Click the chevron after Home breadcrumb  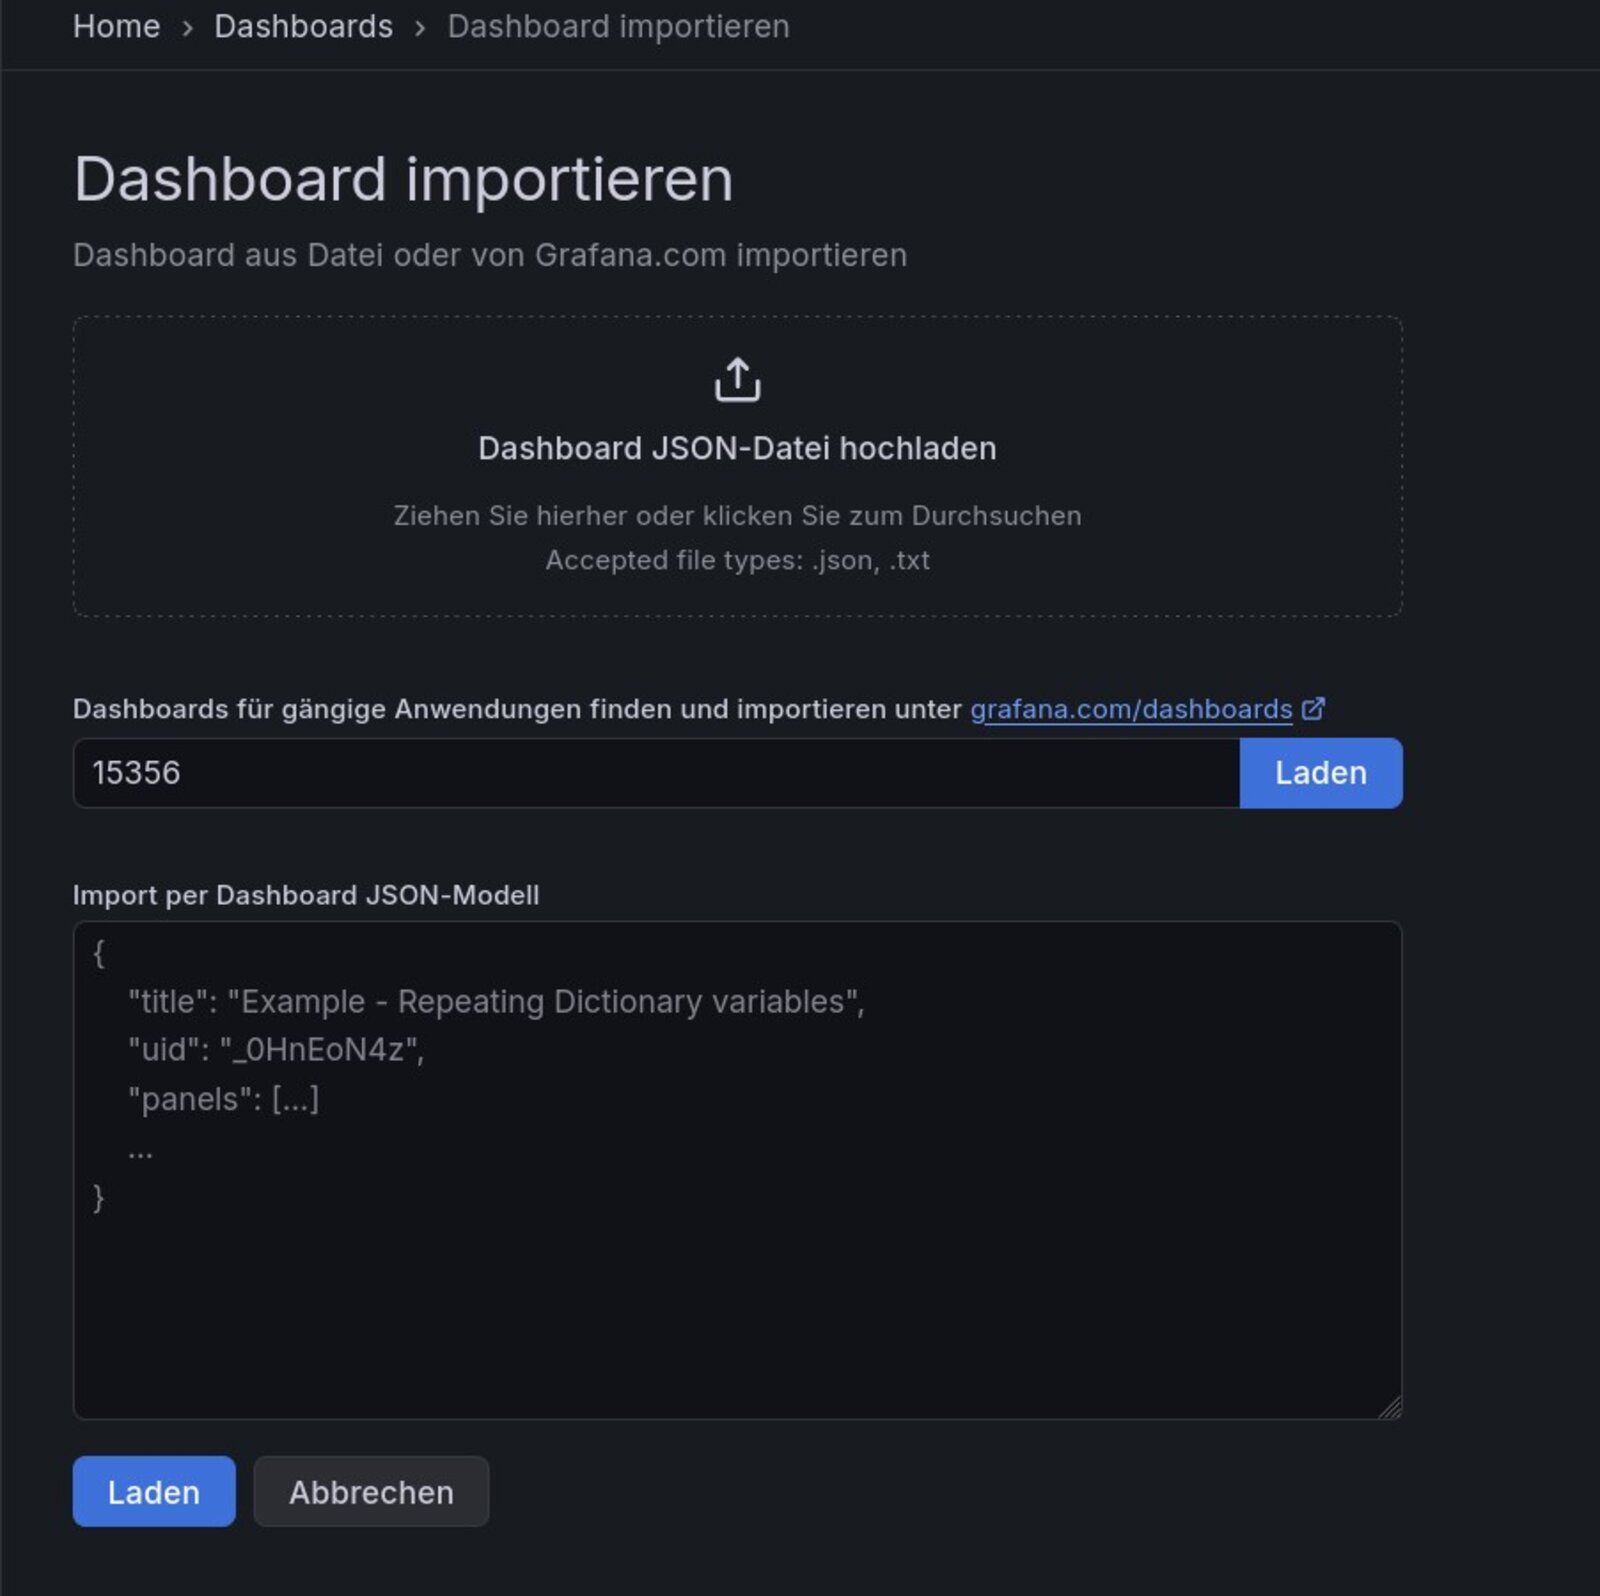[x=187, y=28]
